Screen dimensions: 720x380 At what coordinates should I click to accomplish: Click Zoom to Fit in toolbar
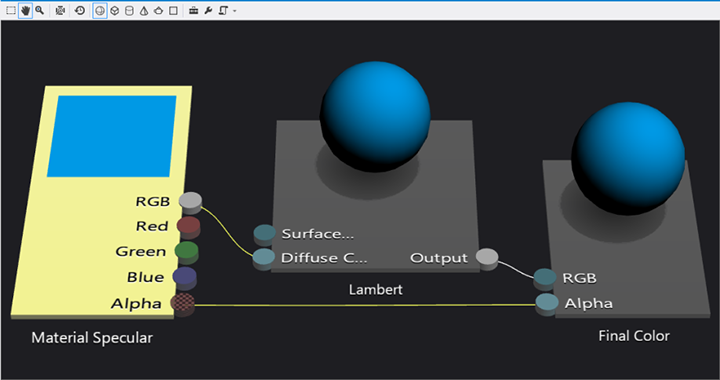point(60,10)
